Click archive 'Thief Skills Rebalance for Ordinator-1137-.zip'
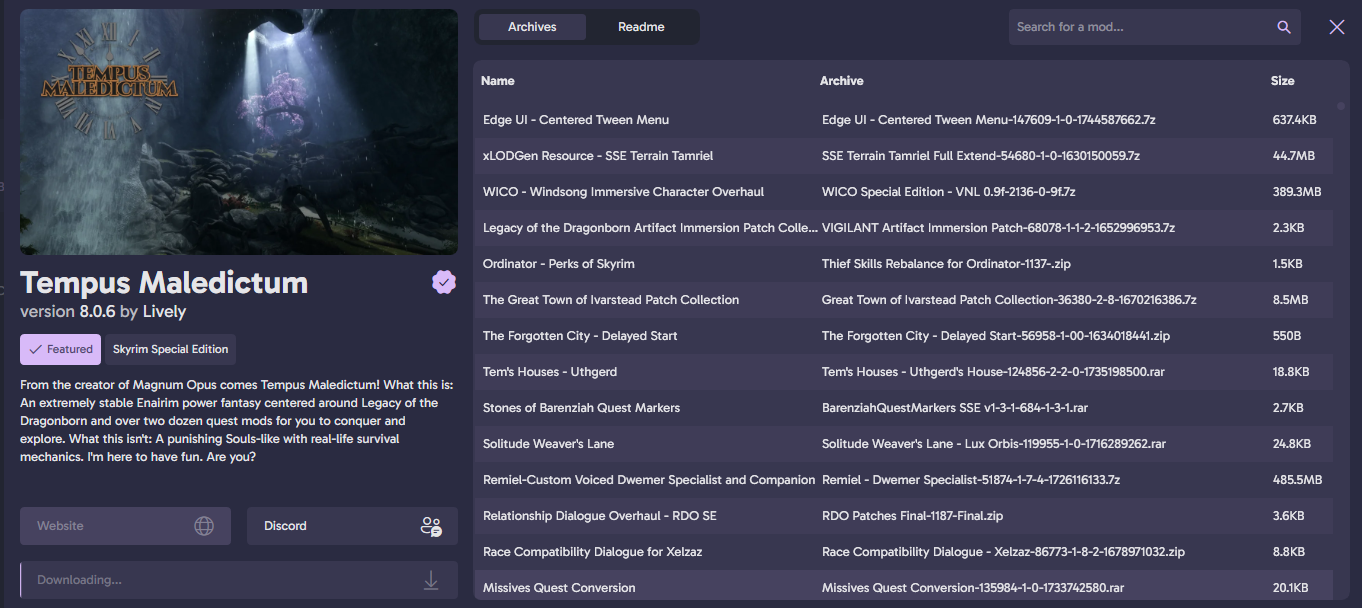The image size is (1362, 608). pos(946,264)
